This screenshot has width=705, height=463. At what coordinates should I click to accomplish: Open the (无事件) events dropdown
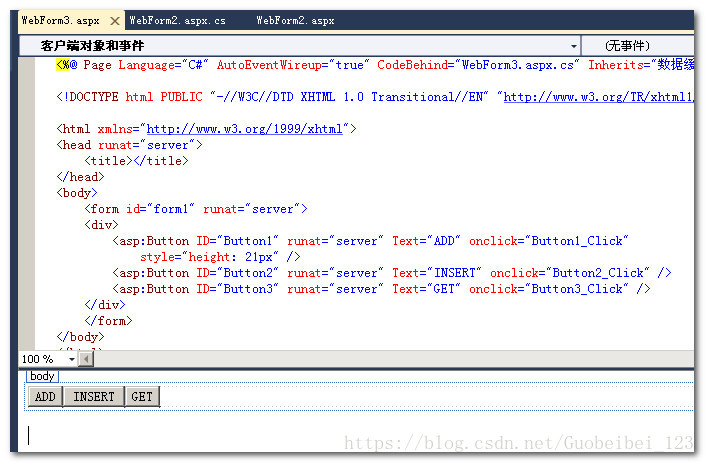pos(638,45)
